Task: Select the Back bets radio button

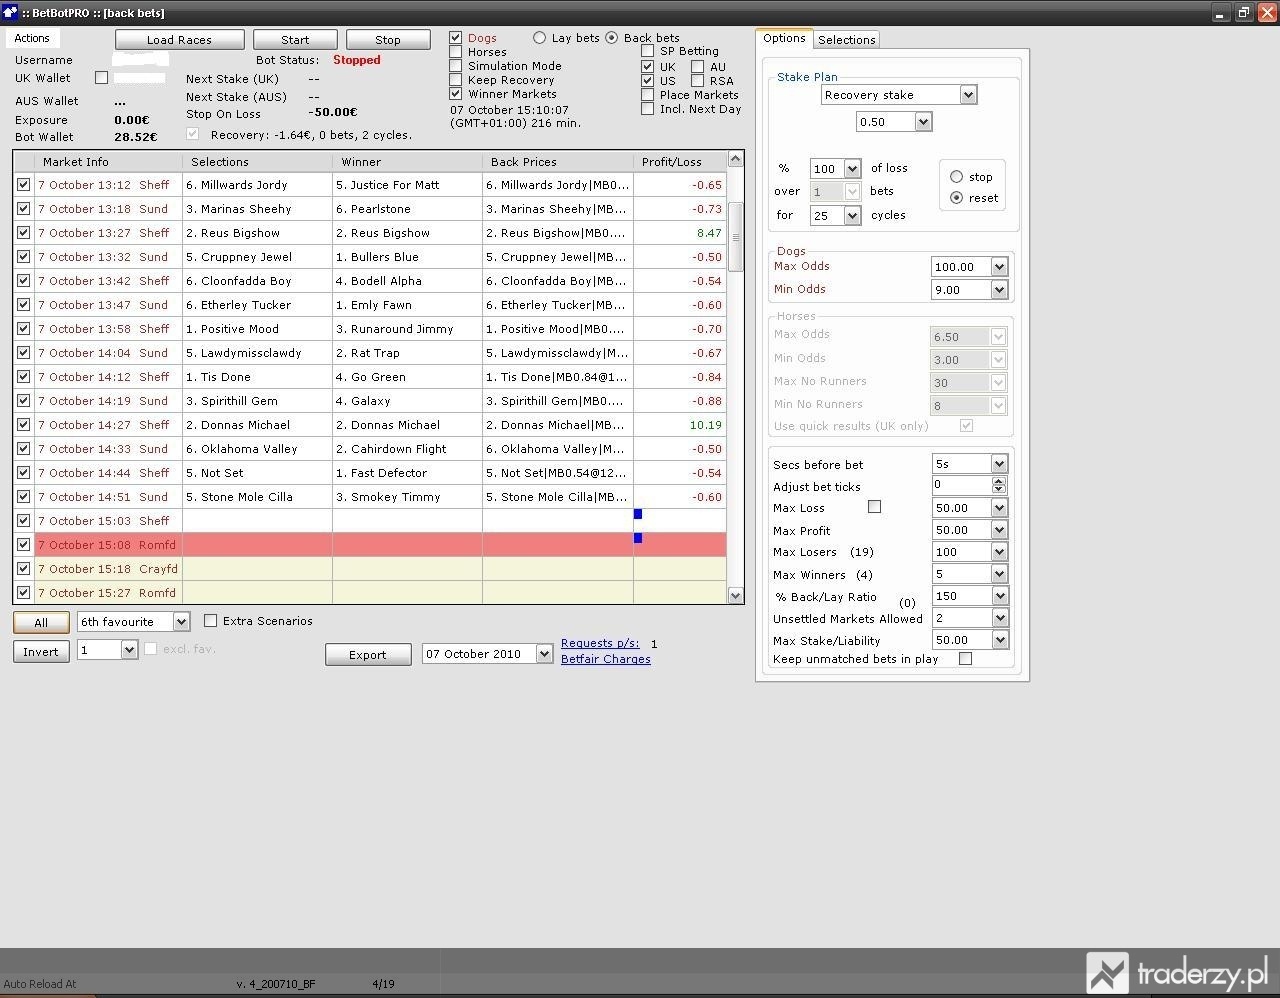Action: (612, 37)
